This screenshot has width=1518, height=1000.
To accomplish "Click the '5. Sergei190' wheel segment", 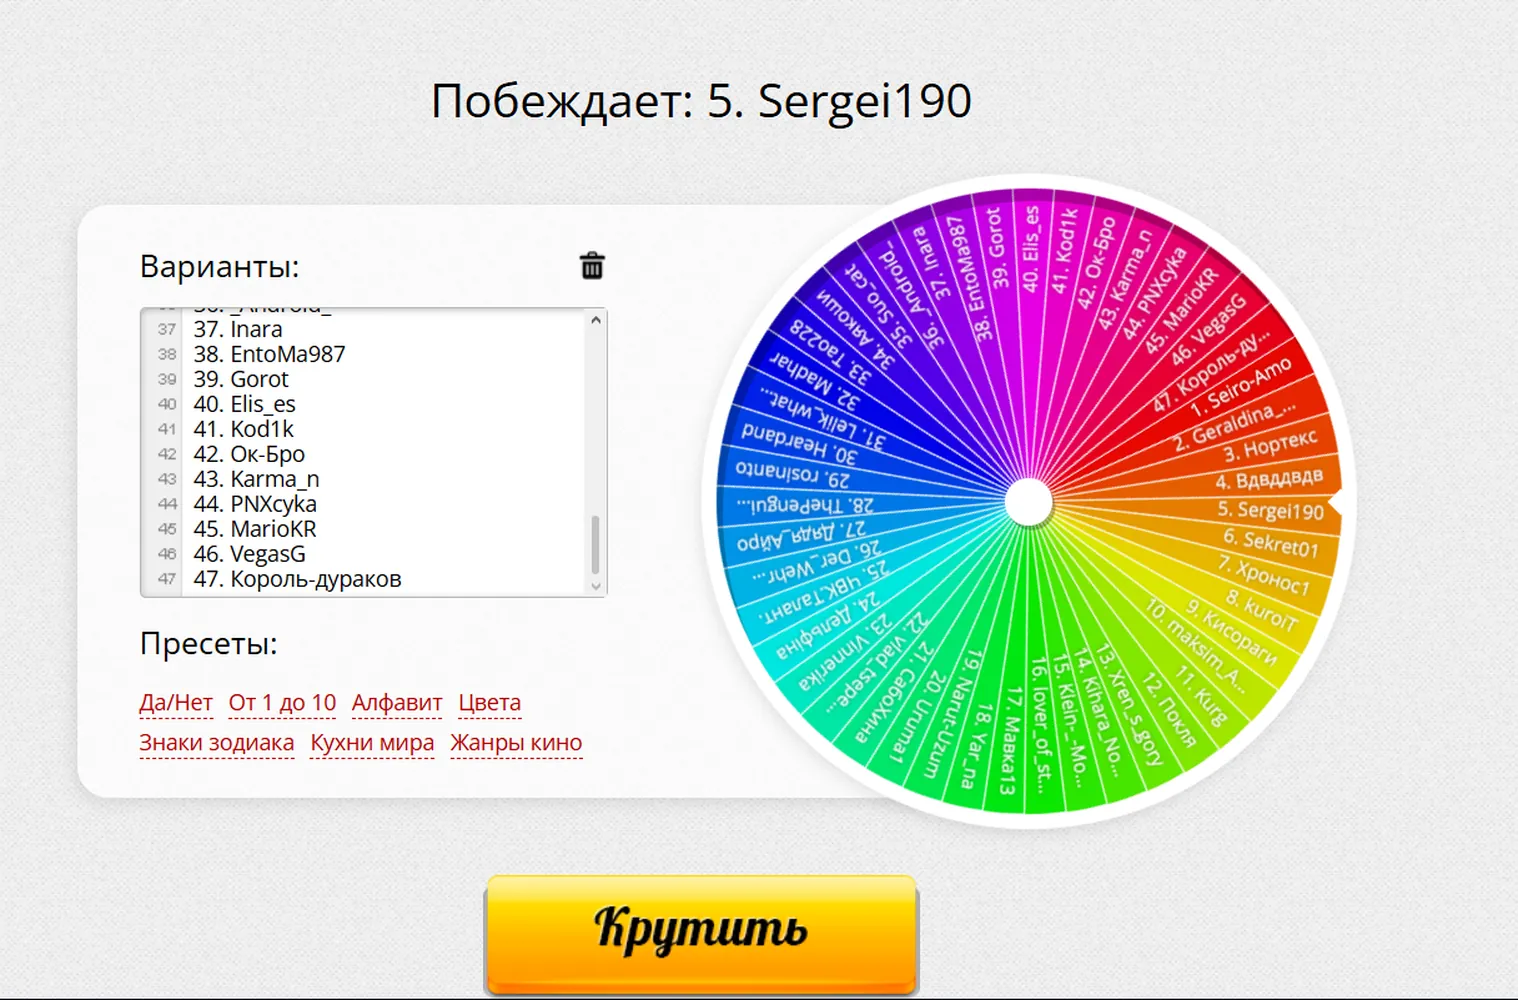I will click(1270, 510).
